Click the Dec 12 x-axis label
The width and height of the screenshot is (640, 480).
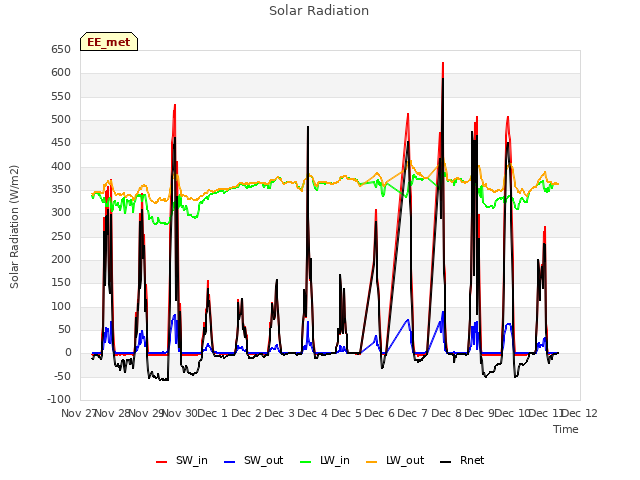coord(580,413)
